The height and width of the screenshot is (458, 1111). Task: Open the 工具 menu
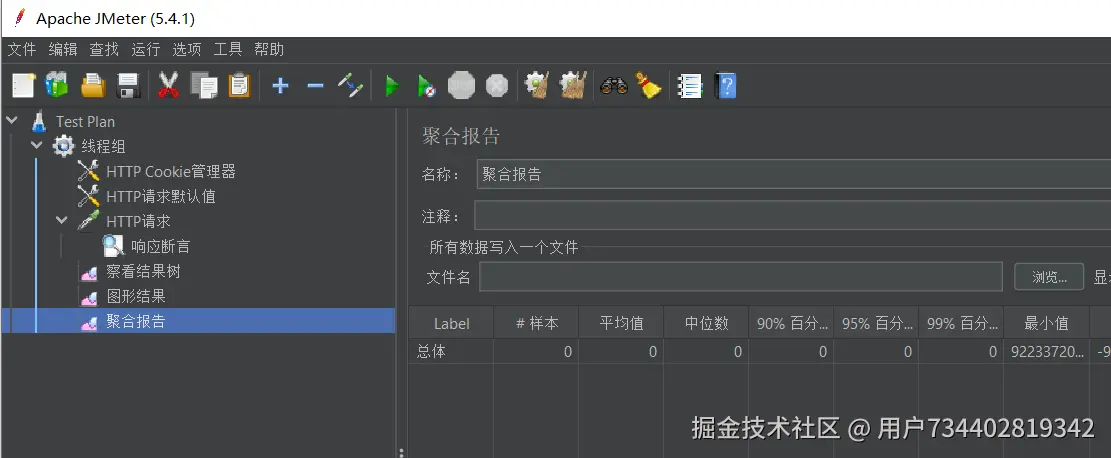(x=228, y=49)
